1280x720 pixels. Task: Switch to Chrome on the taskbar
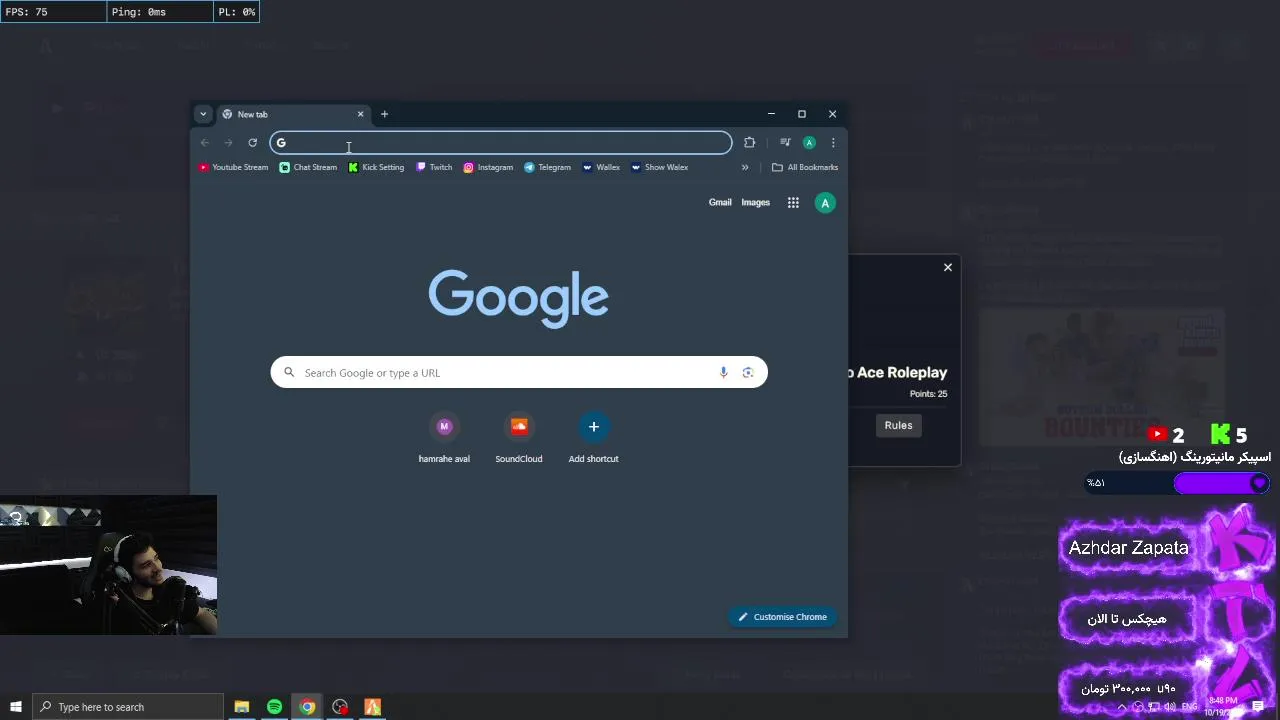(307, 707)
